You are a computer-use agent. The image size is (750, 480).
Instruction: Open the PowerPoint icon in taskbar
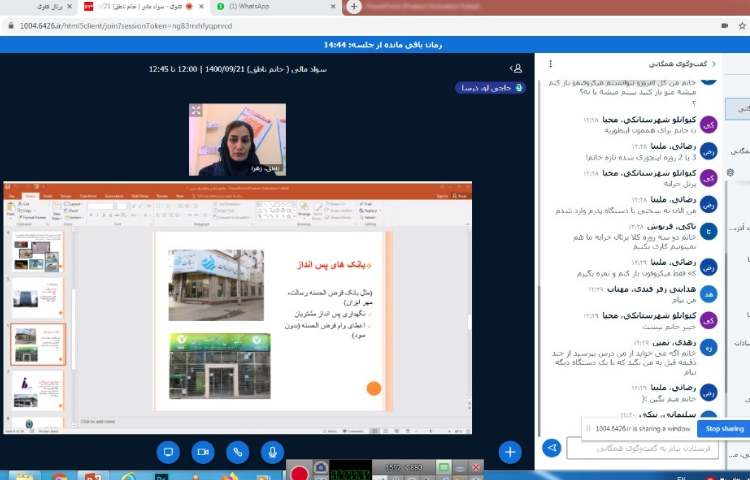click(93, 476)
